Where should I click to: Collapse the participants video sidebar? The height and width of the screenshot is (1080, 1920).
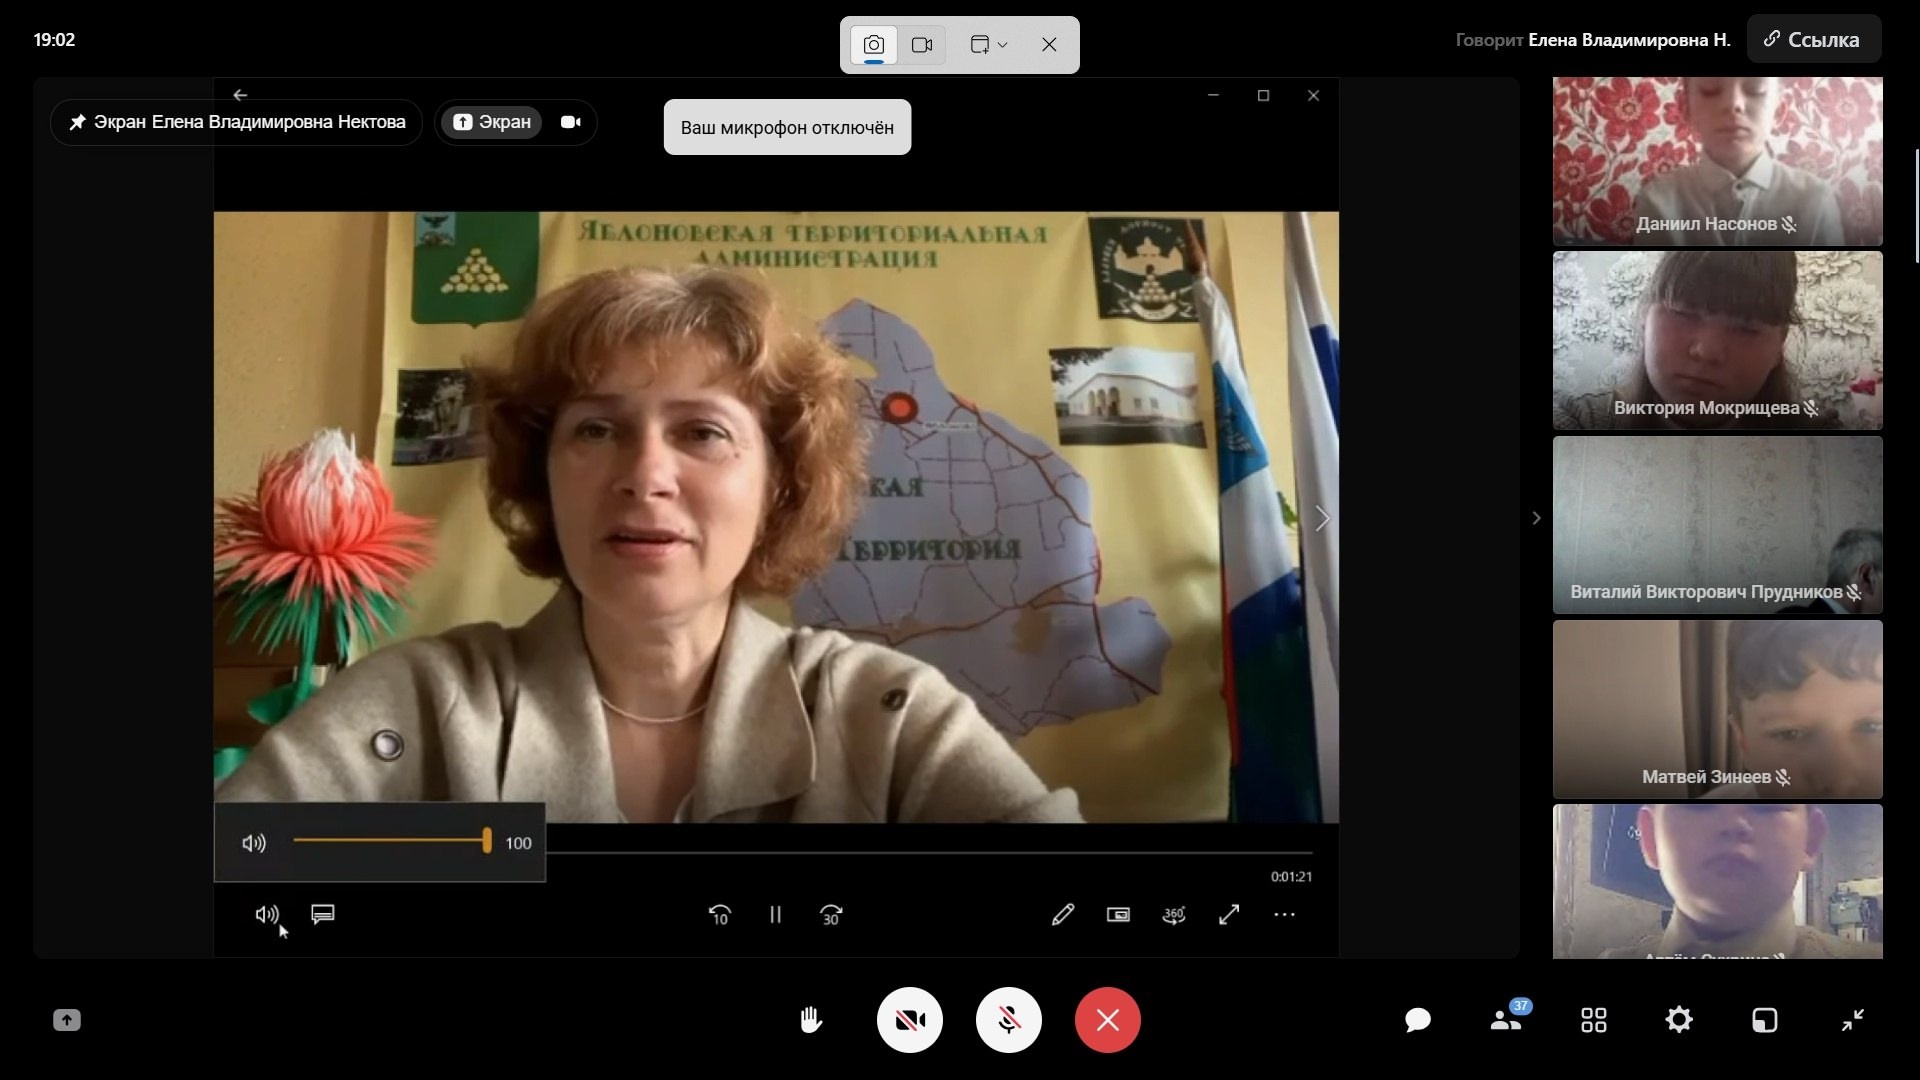(x=1536, y=518)
